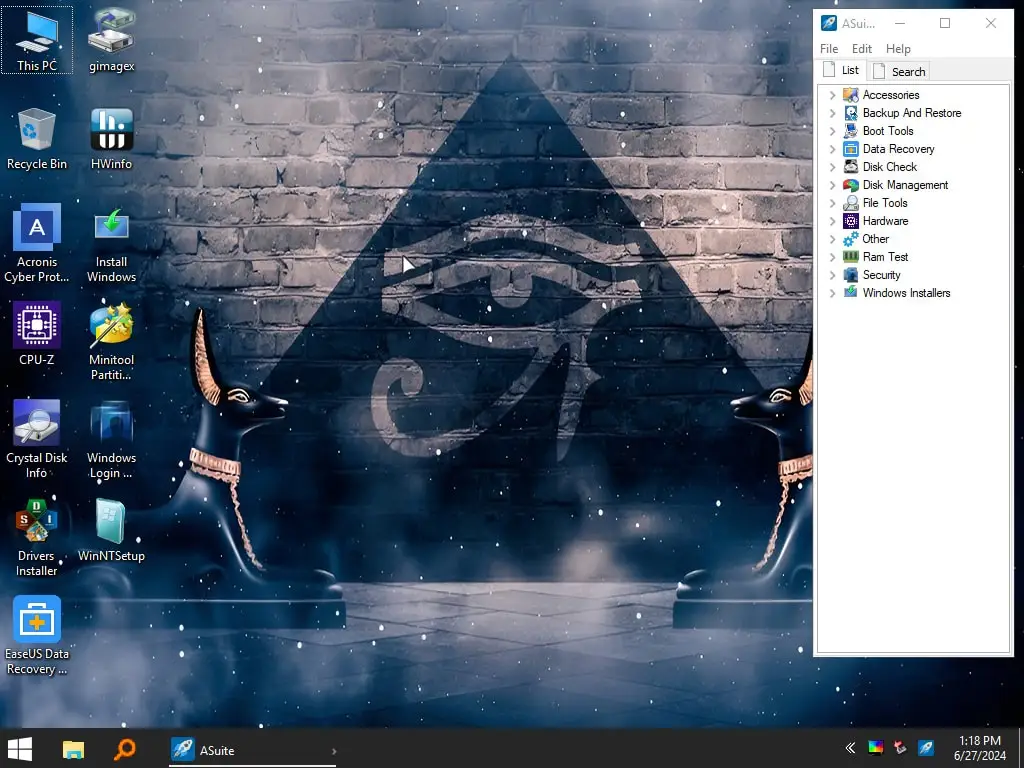Expand the Security category

pos(833,275)
